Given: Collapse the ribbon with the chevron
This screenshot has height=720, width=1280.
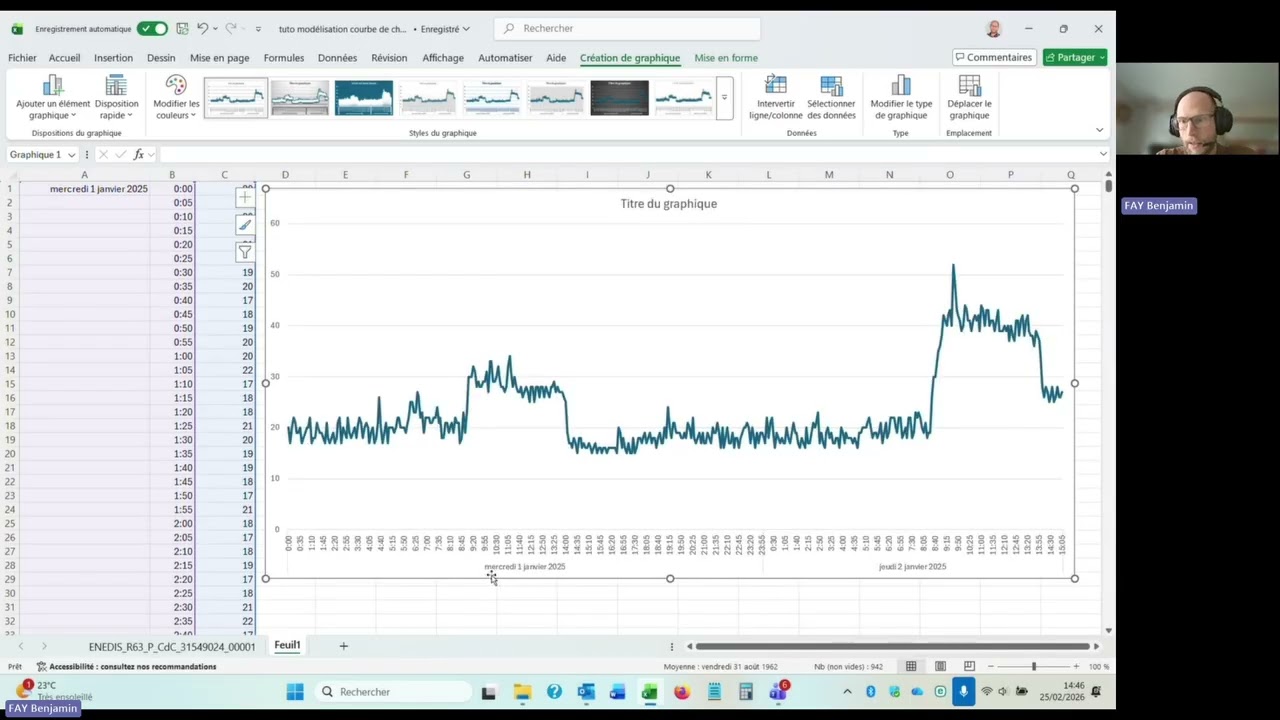Looking at the screenshot, I should [1099, 130].
